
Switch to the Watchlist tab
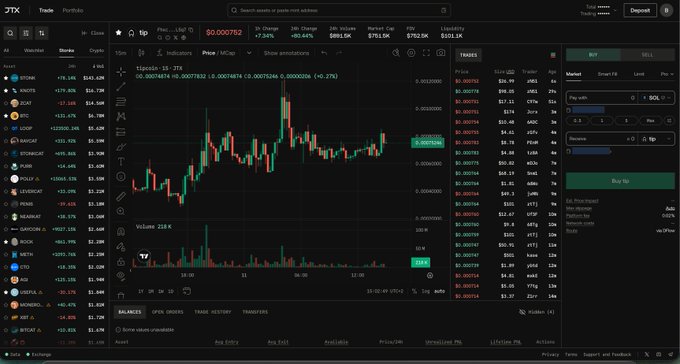point(34,50)
